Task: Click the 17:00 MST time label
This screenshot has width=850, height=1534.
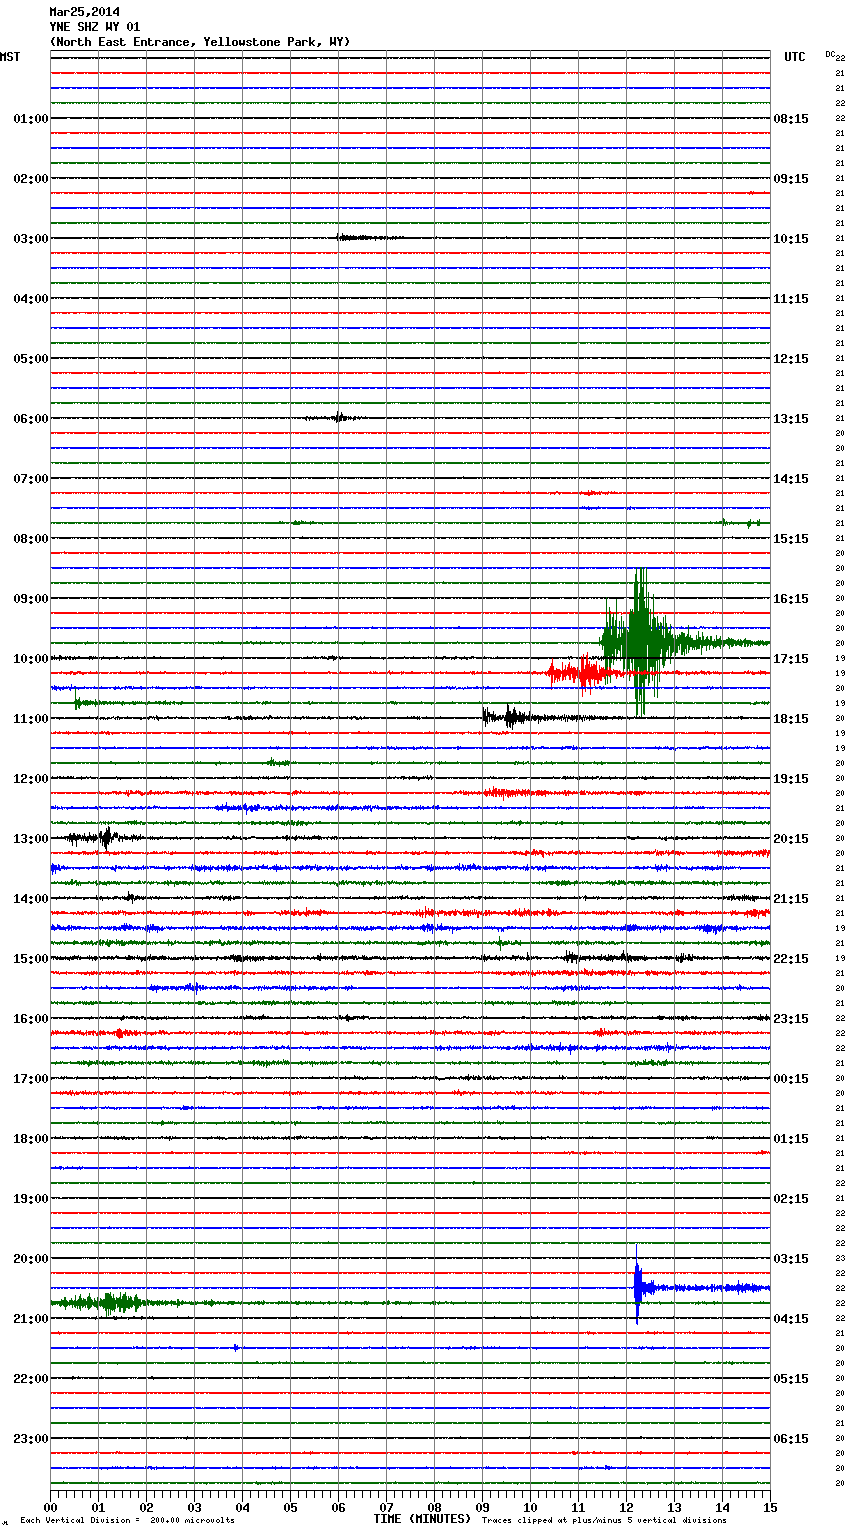Action: [31, 1079]
